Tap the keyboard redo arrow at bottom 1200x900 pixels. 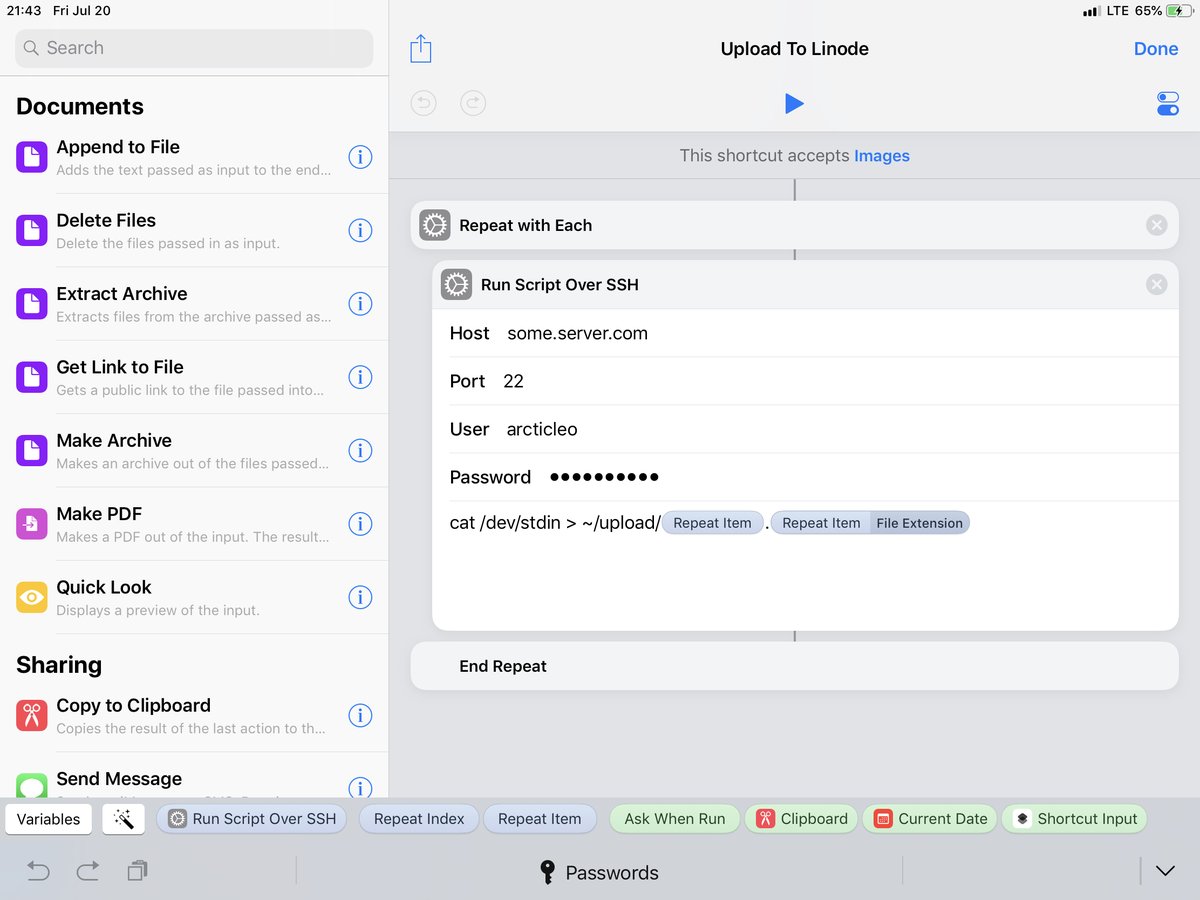tap(88, 872)
